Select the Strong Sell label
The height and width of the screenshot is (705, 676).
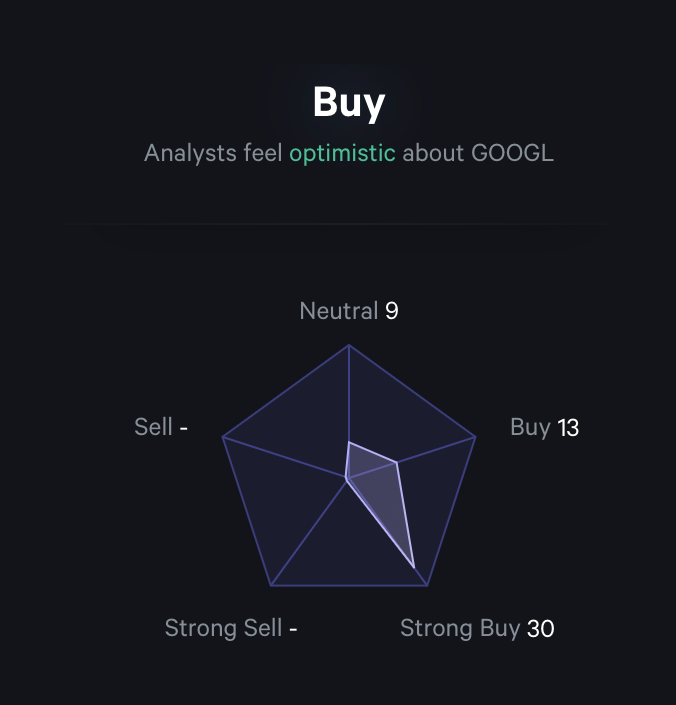pyautogui.click(x=224, y=628)
